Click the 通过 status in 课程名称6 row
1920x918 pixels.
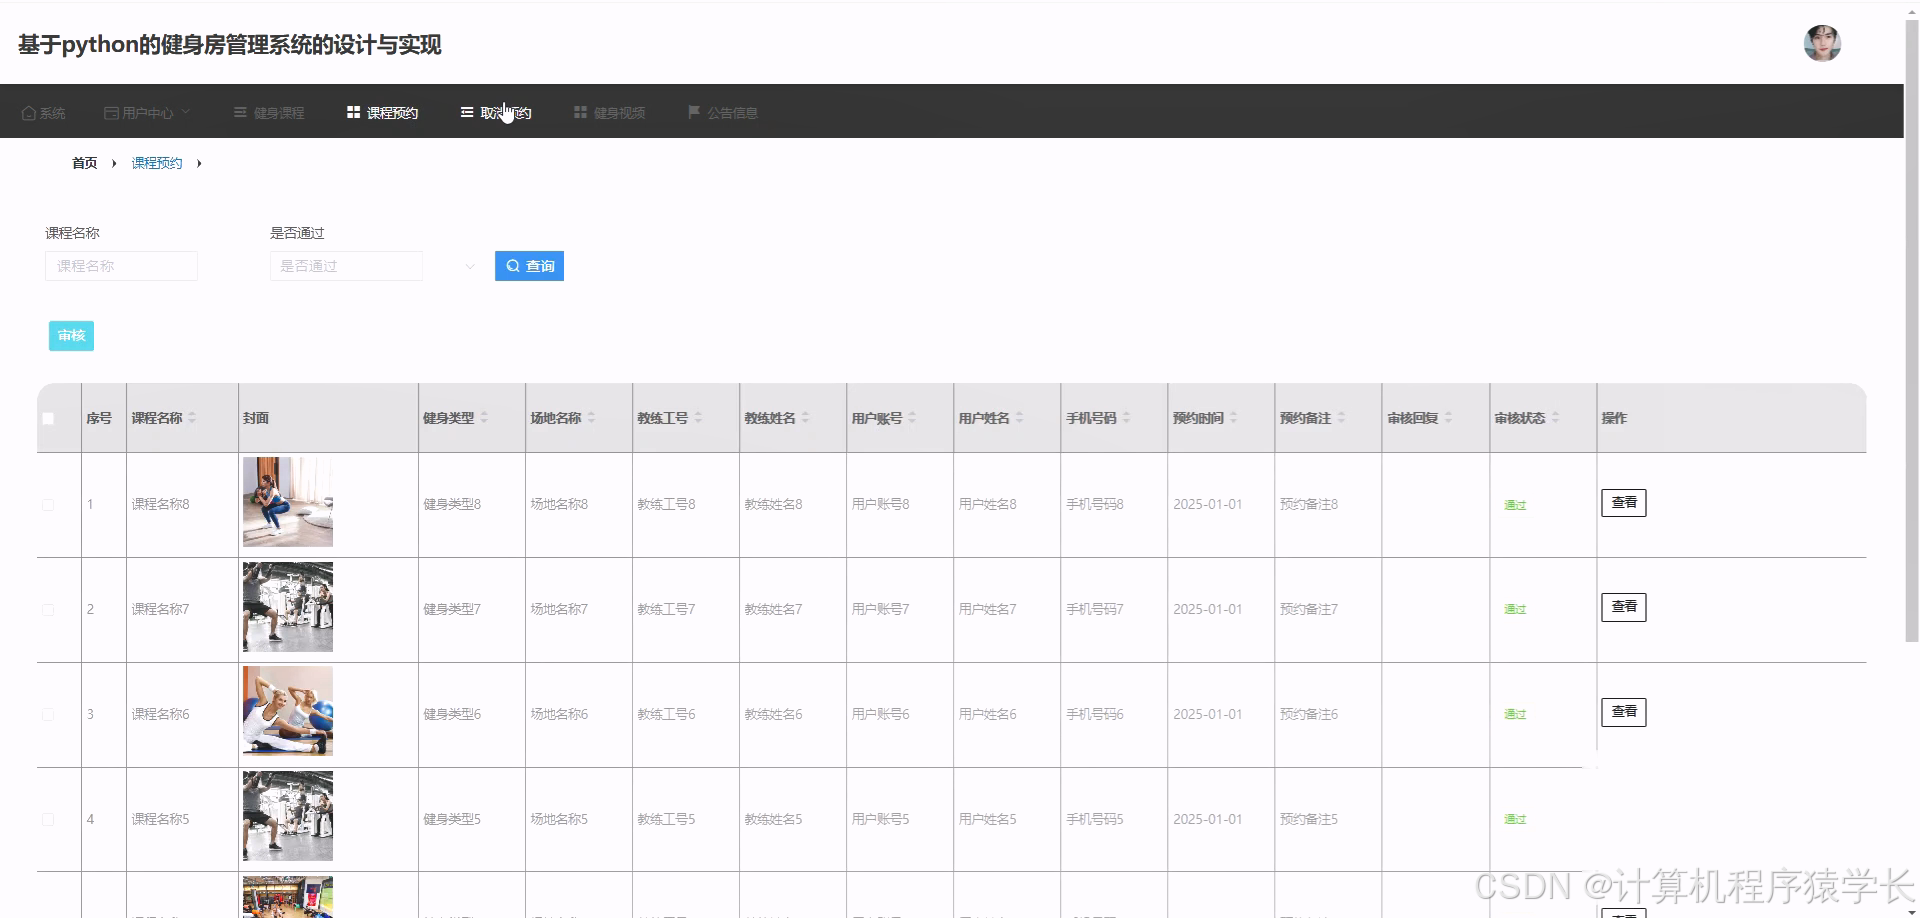click(x=1515, y=715)
